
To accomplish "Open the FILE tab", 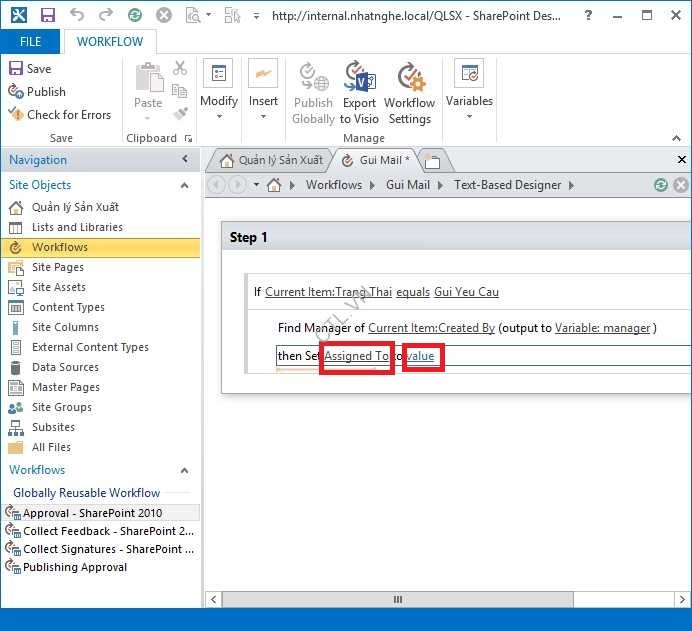I will (x=30, y=42).
